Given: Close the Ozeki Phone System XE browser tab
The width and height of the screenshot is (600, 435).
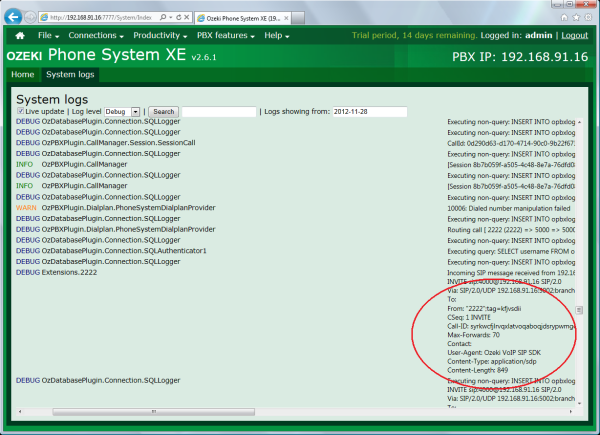Looking at the screenshot, I should click(x=286, y=18).
